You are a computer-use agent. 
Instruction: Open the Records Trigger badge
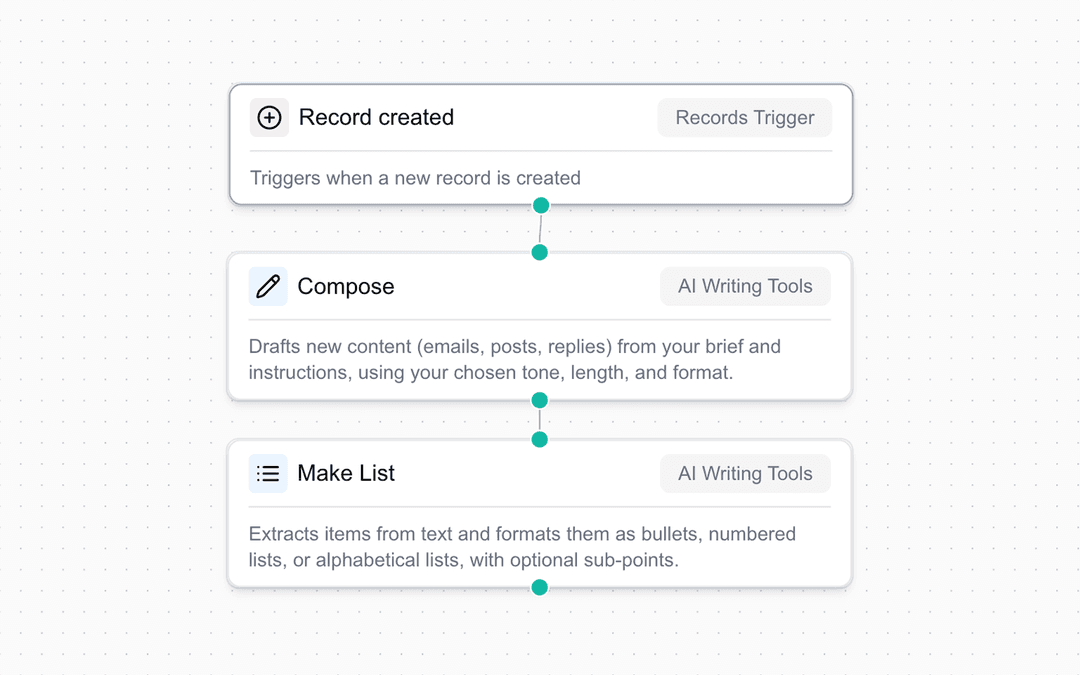click(x=744, y=117)
